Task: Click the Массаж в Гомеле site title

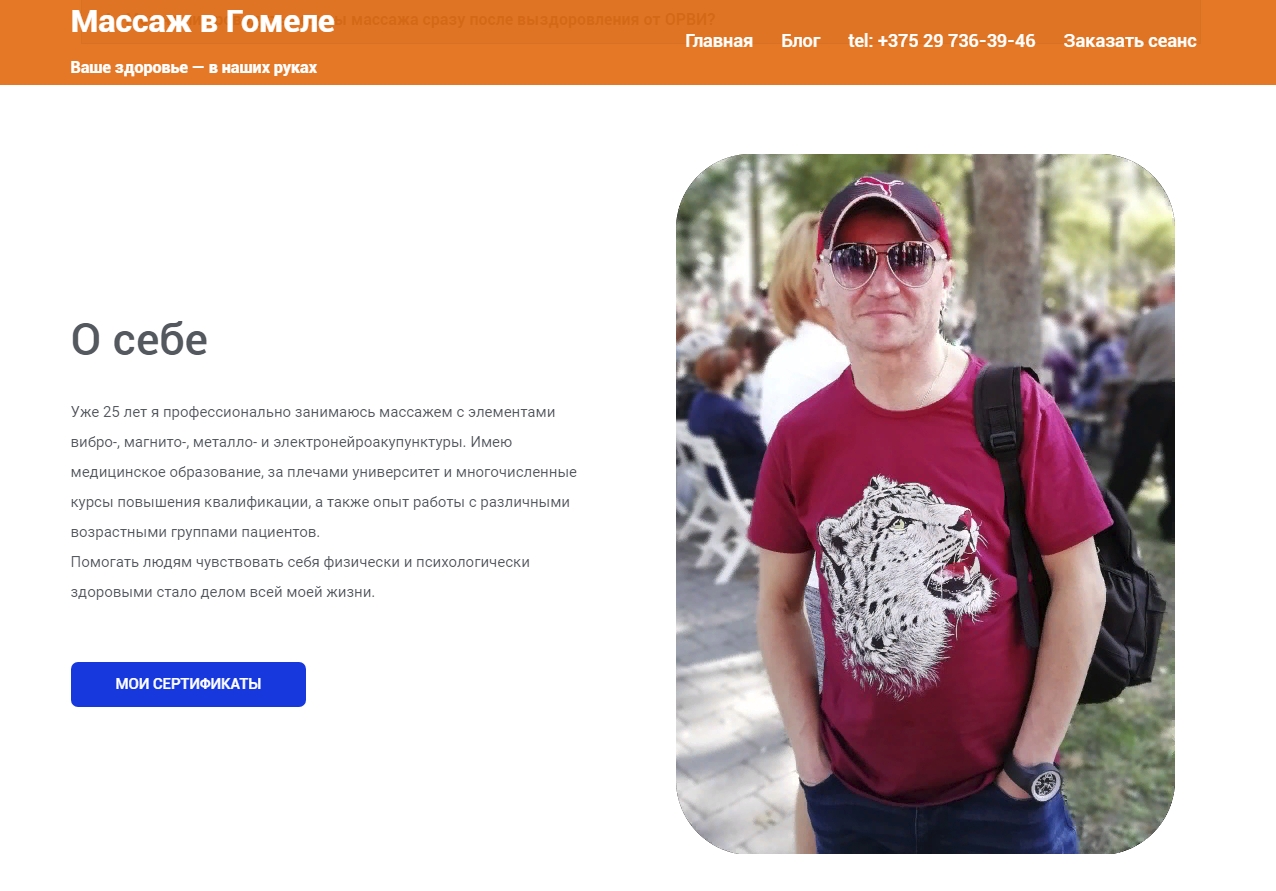Action: tap(203, 21)
